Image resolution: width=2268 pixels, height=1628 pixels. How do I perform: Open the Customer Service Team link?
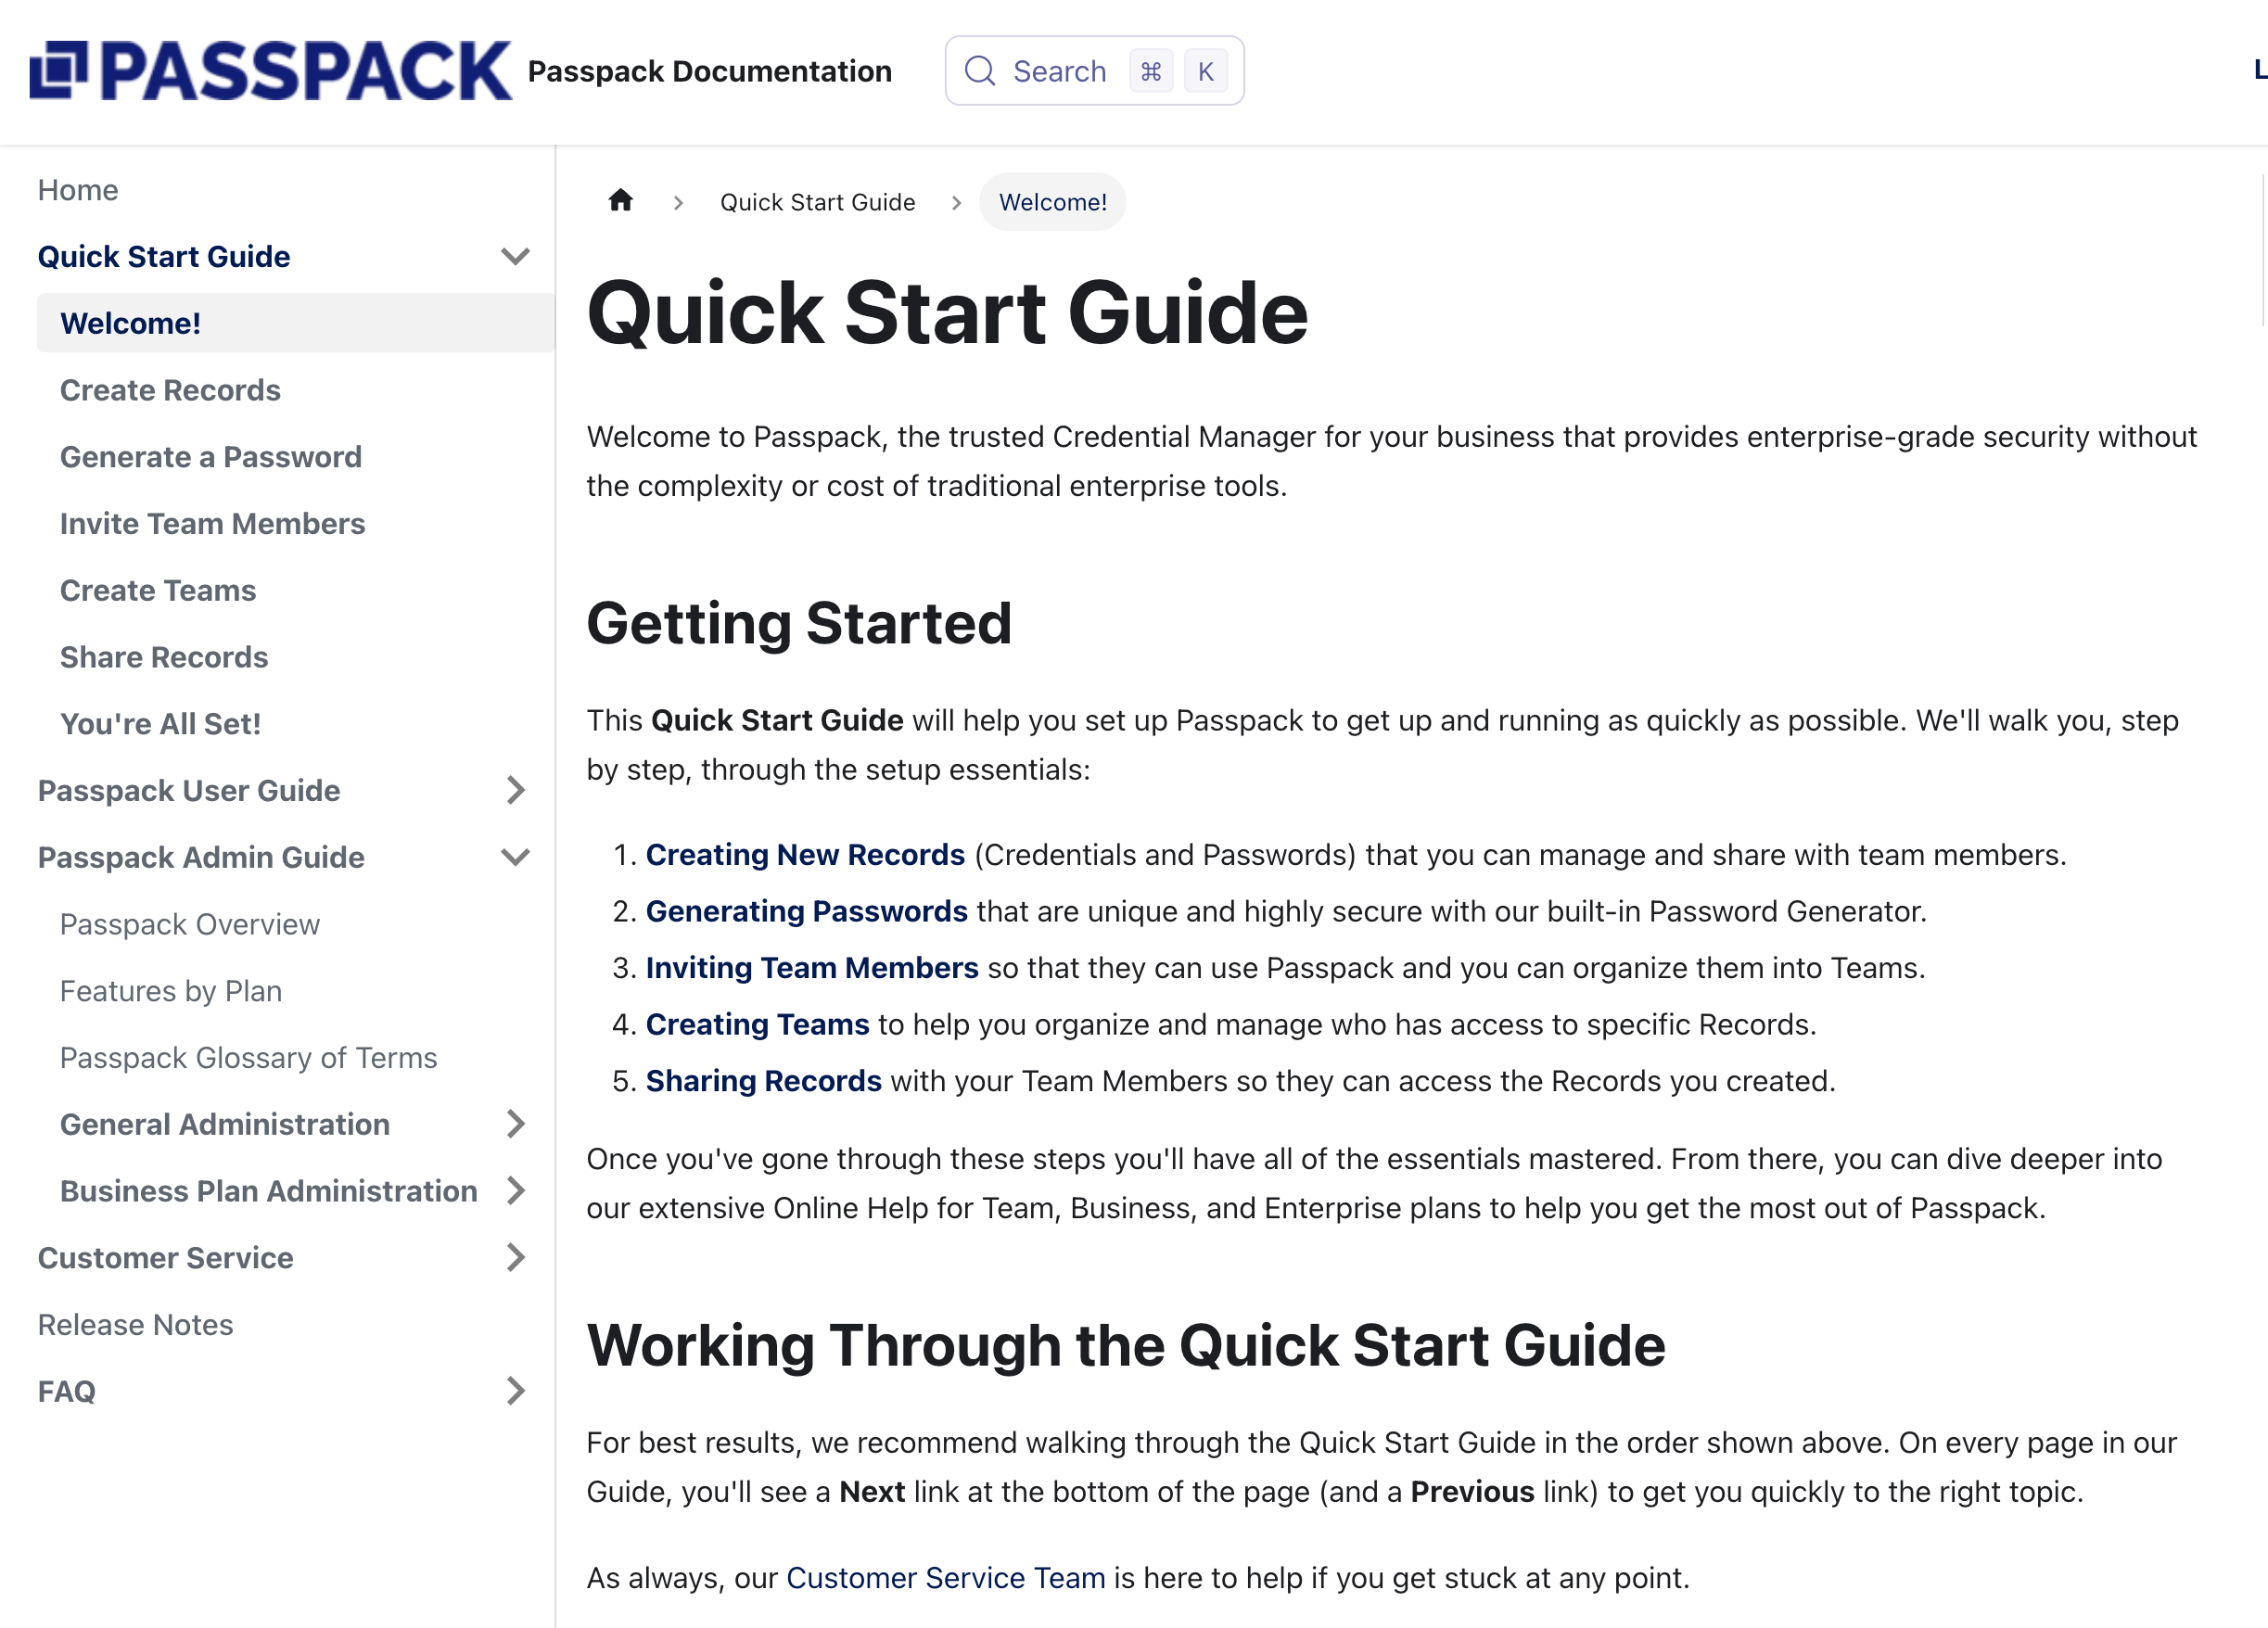(x=945, y=1577)
